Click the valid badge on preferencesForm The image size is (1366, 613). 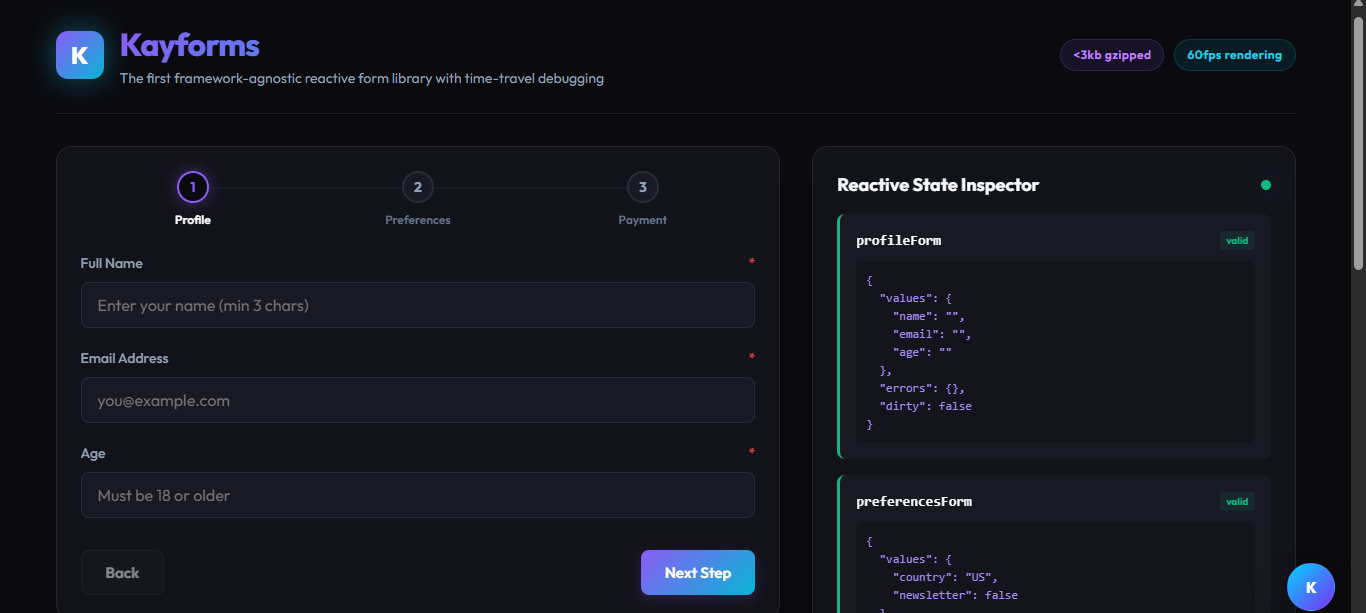(1237, 501)
